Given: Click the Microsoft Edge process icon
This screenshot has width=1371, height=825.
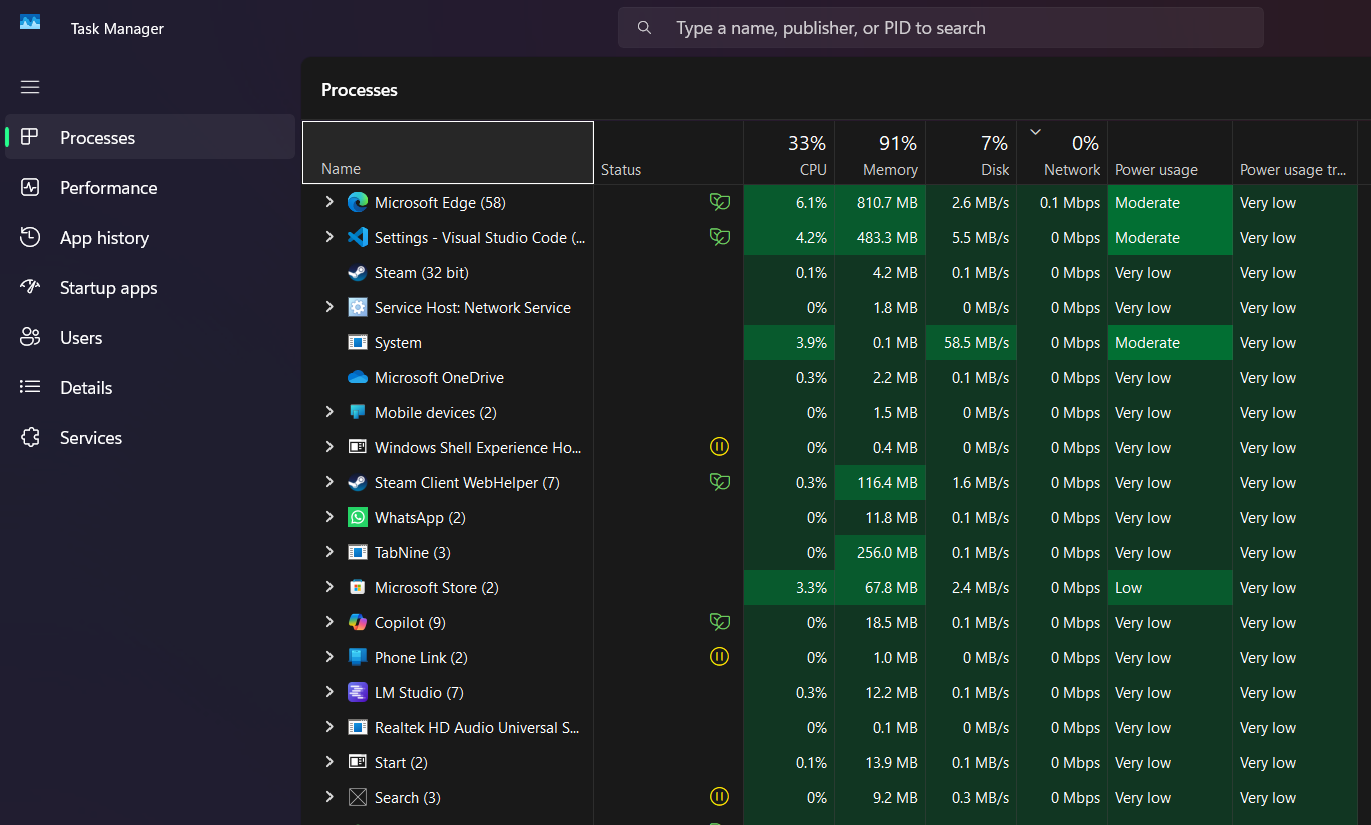Looking at the screenshot, I should [x=358, y=203].
